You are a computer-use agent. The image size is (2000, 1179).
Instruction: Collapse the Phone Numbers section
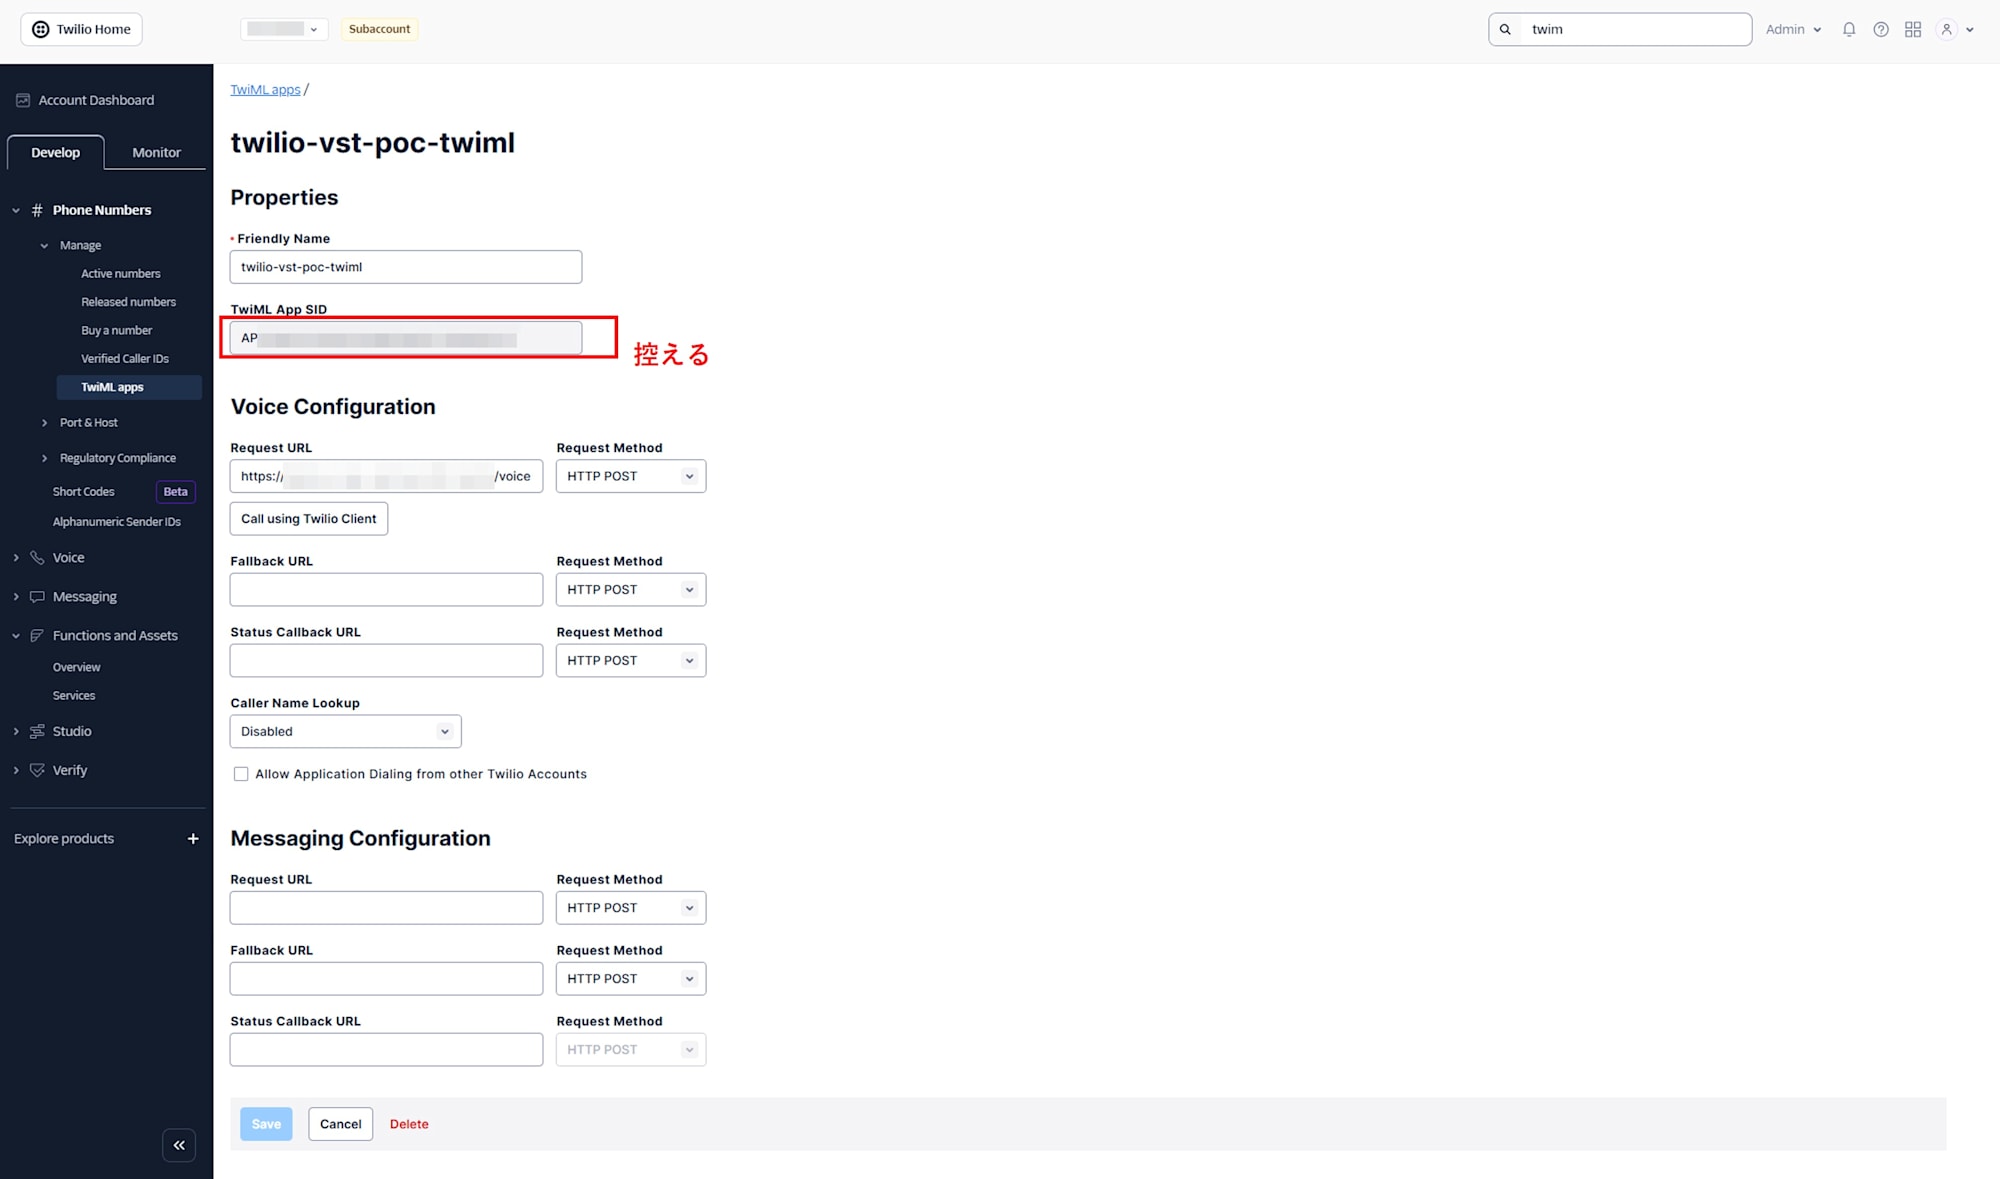(16, 210)
